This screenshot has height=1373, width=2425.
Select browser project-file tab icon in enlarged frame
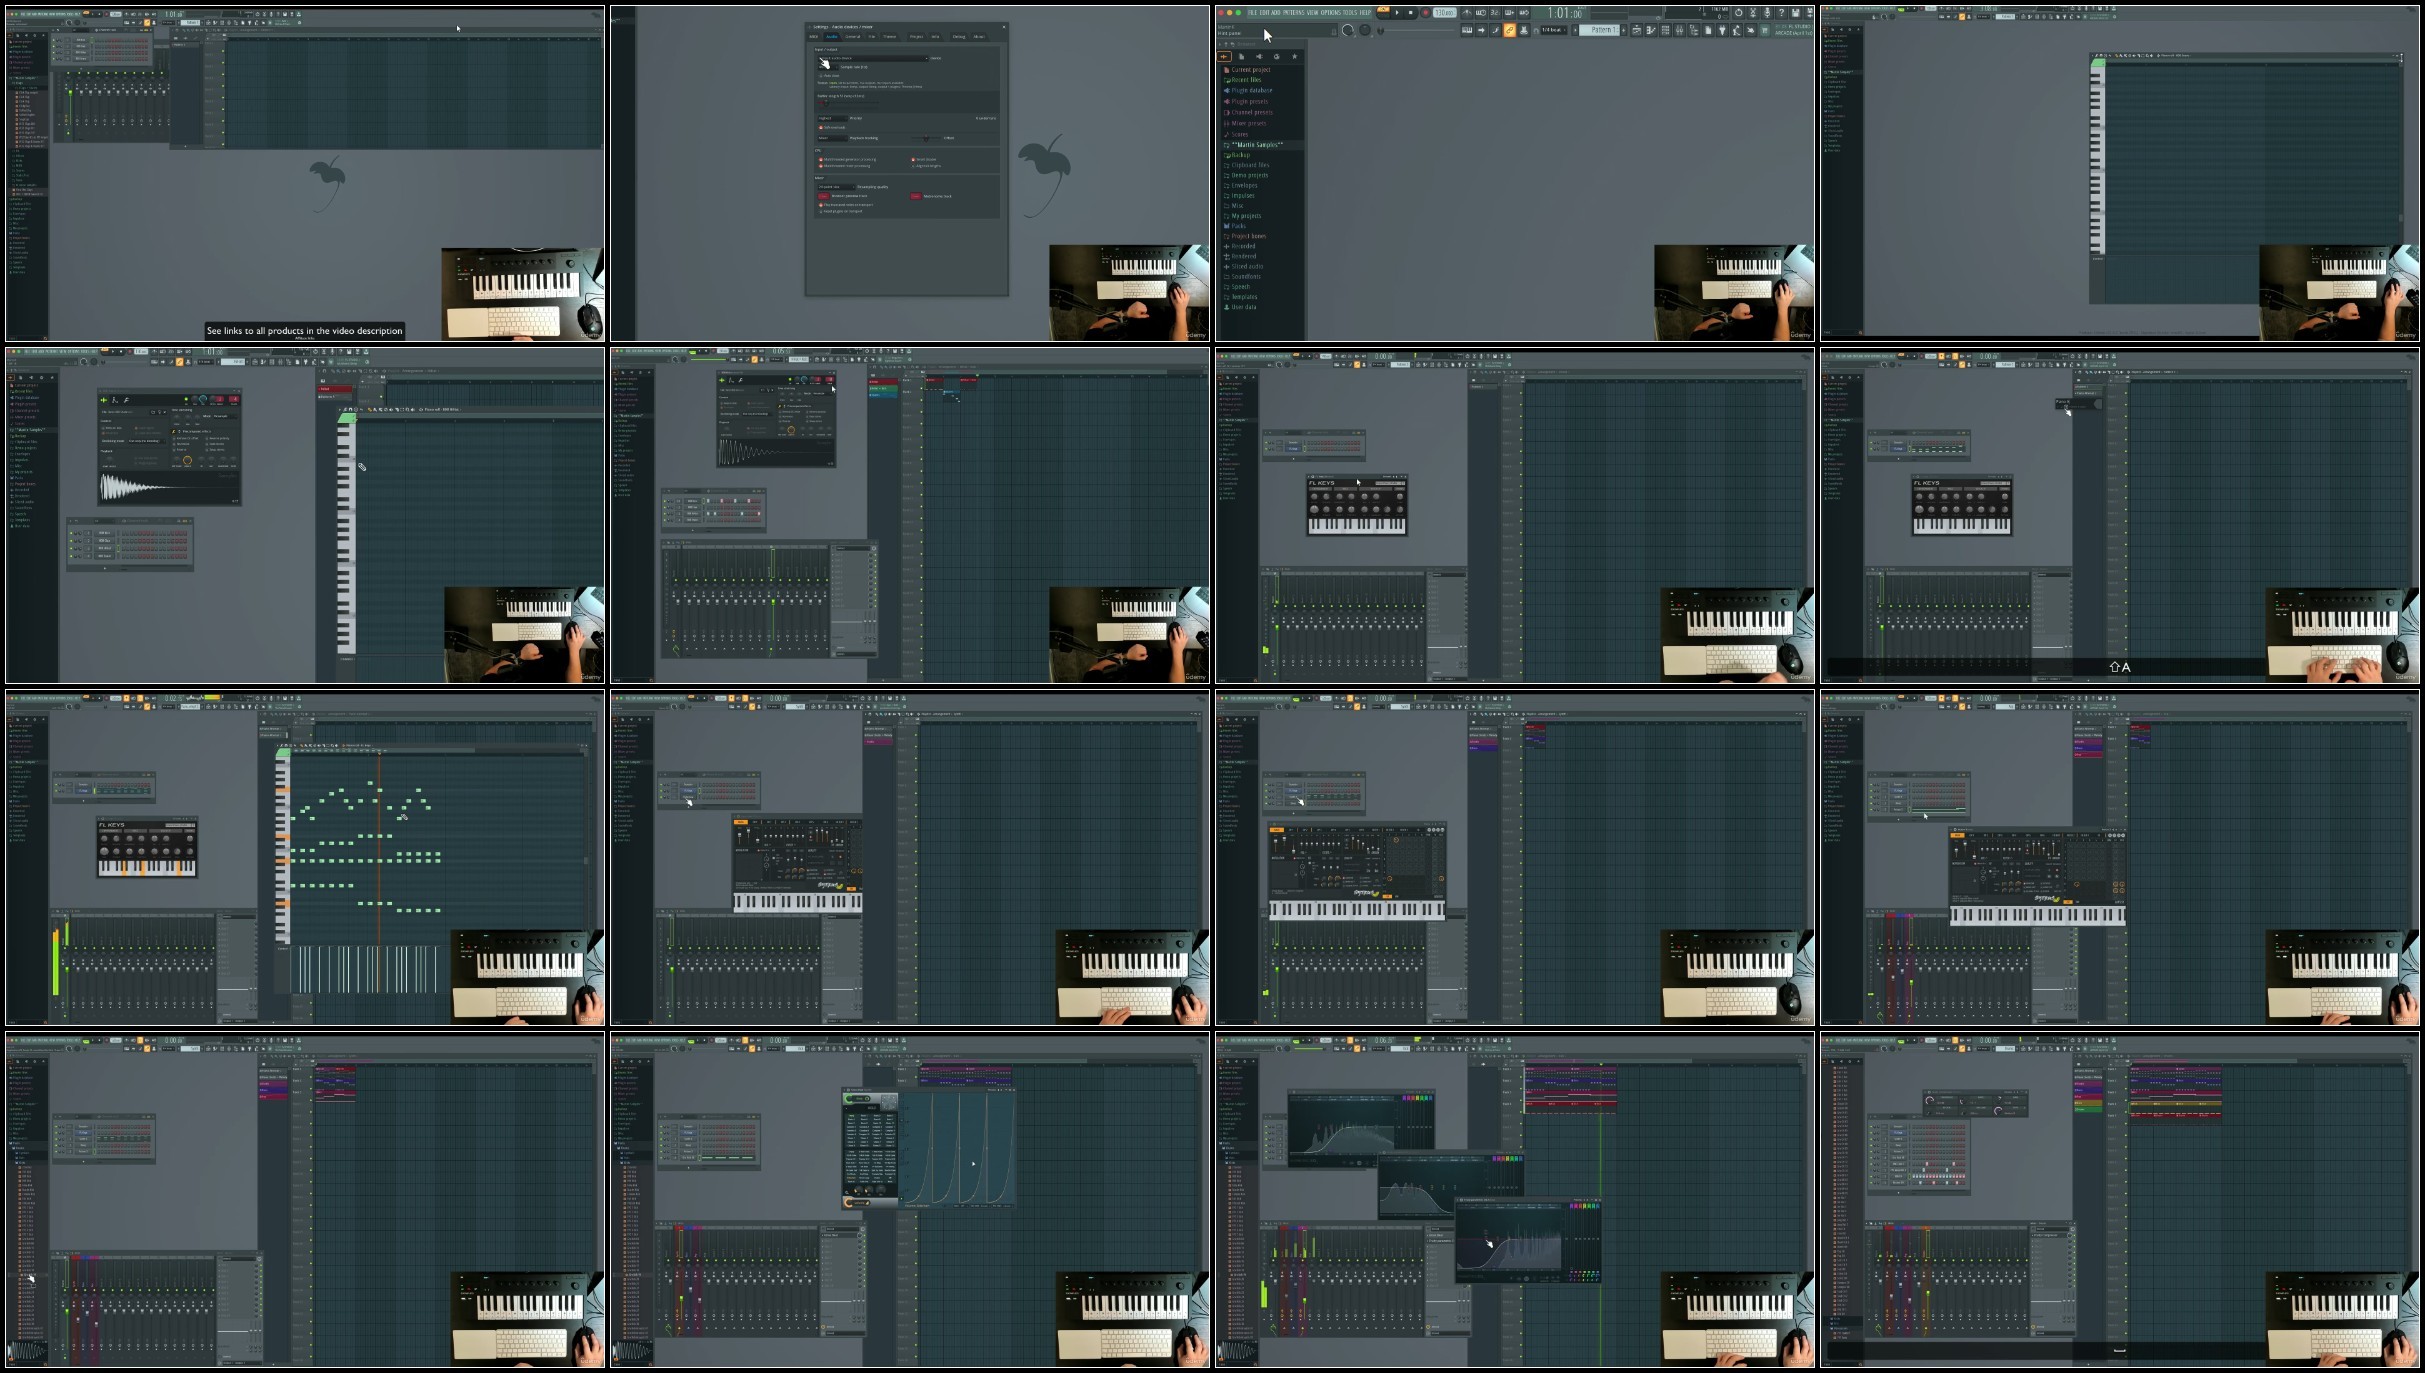pyautogui.click(x=1242, y=56)
